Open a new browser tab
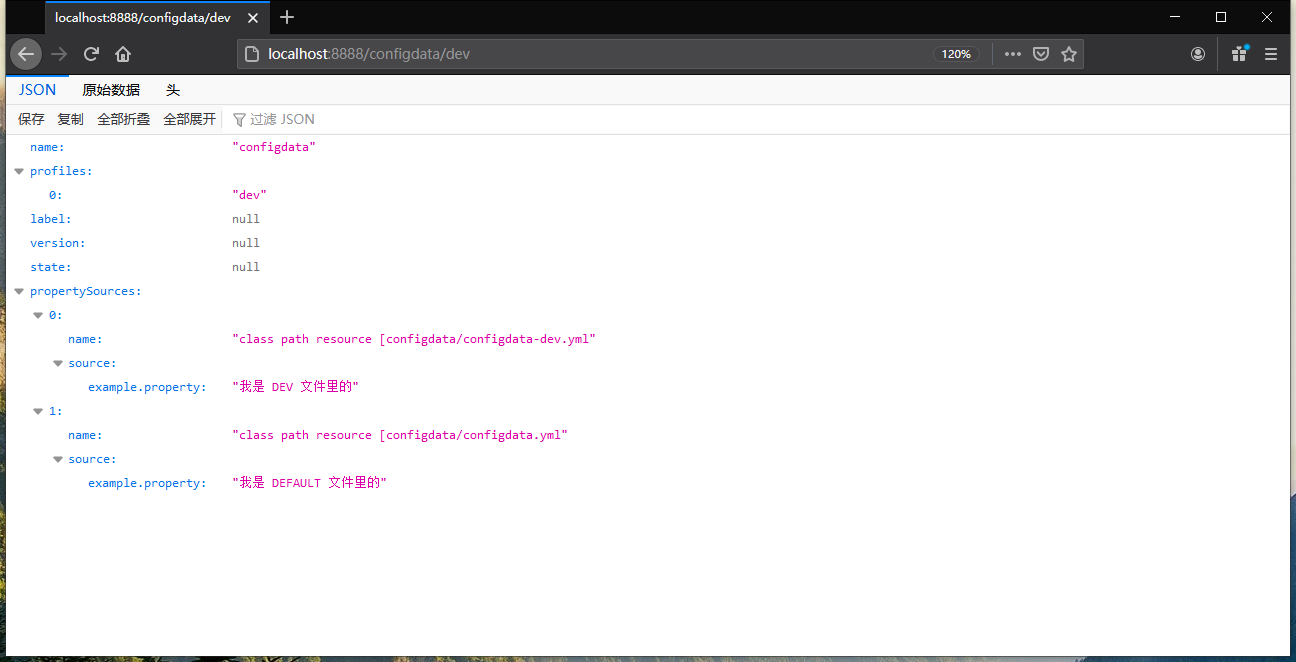 pyautogui.click(x=287, y=17)
